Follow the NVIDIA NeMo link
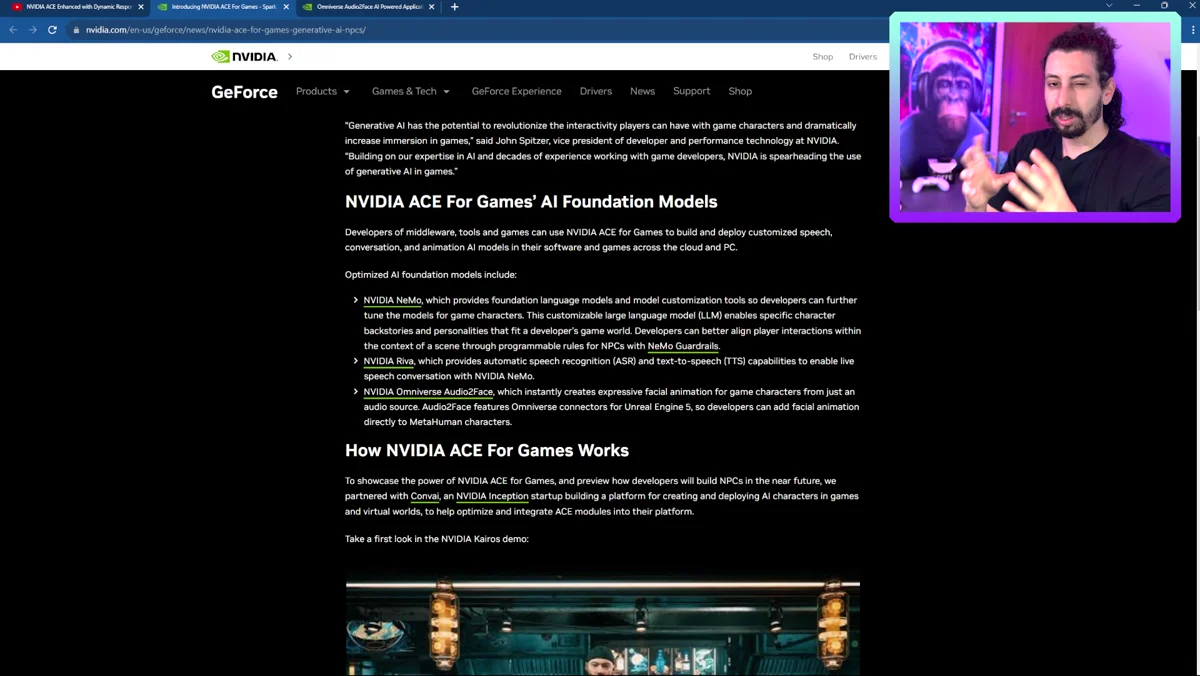Screen dimensions: 1200x676 pyautogui.click(x=392, y=300)
